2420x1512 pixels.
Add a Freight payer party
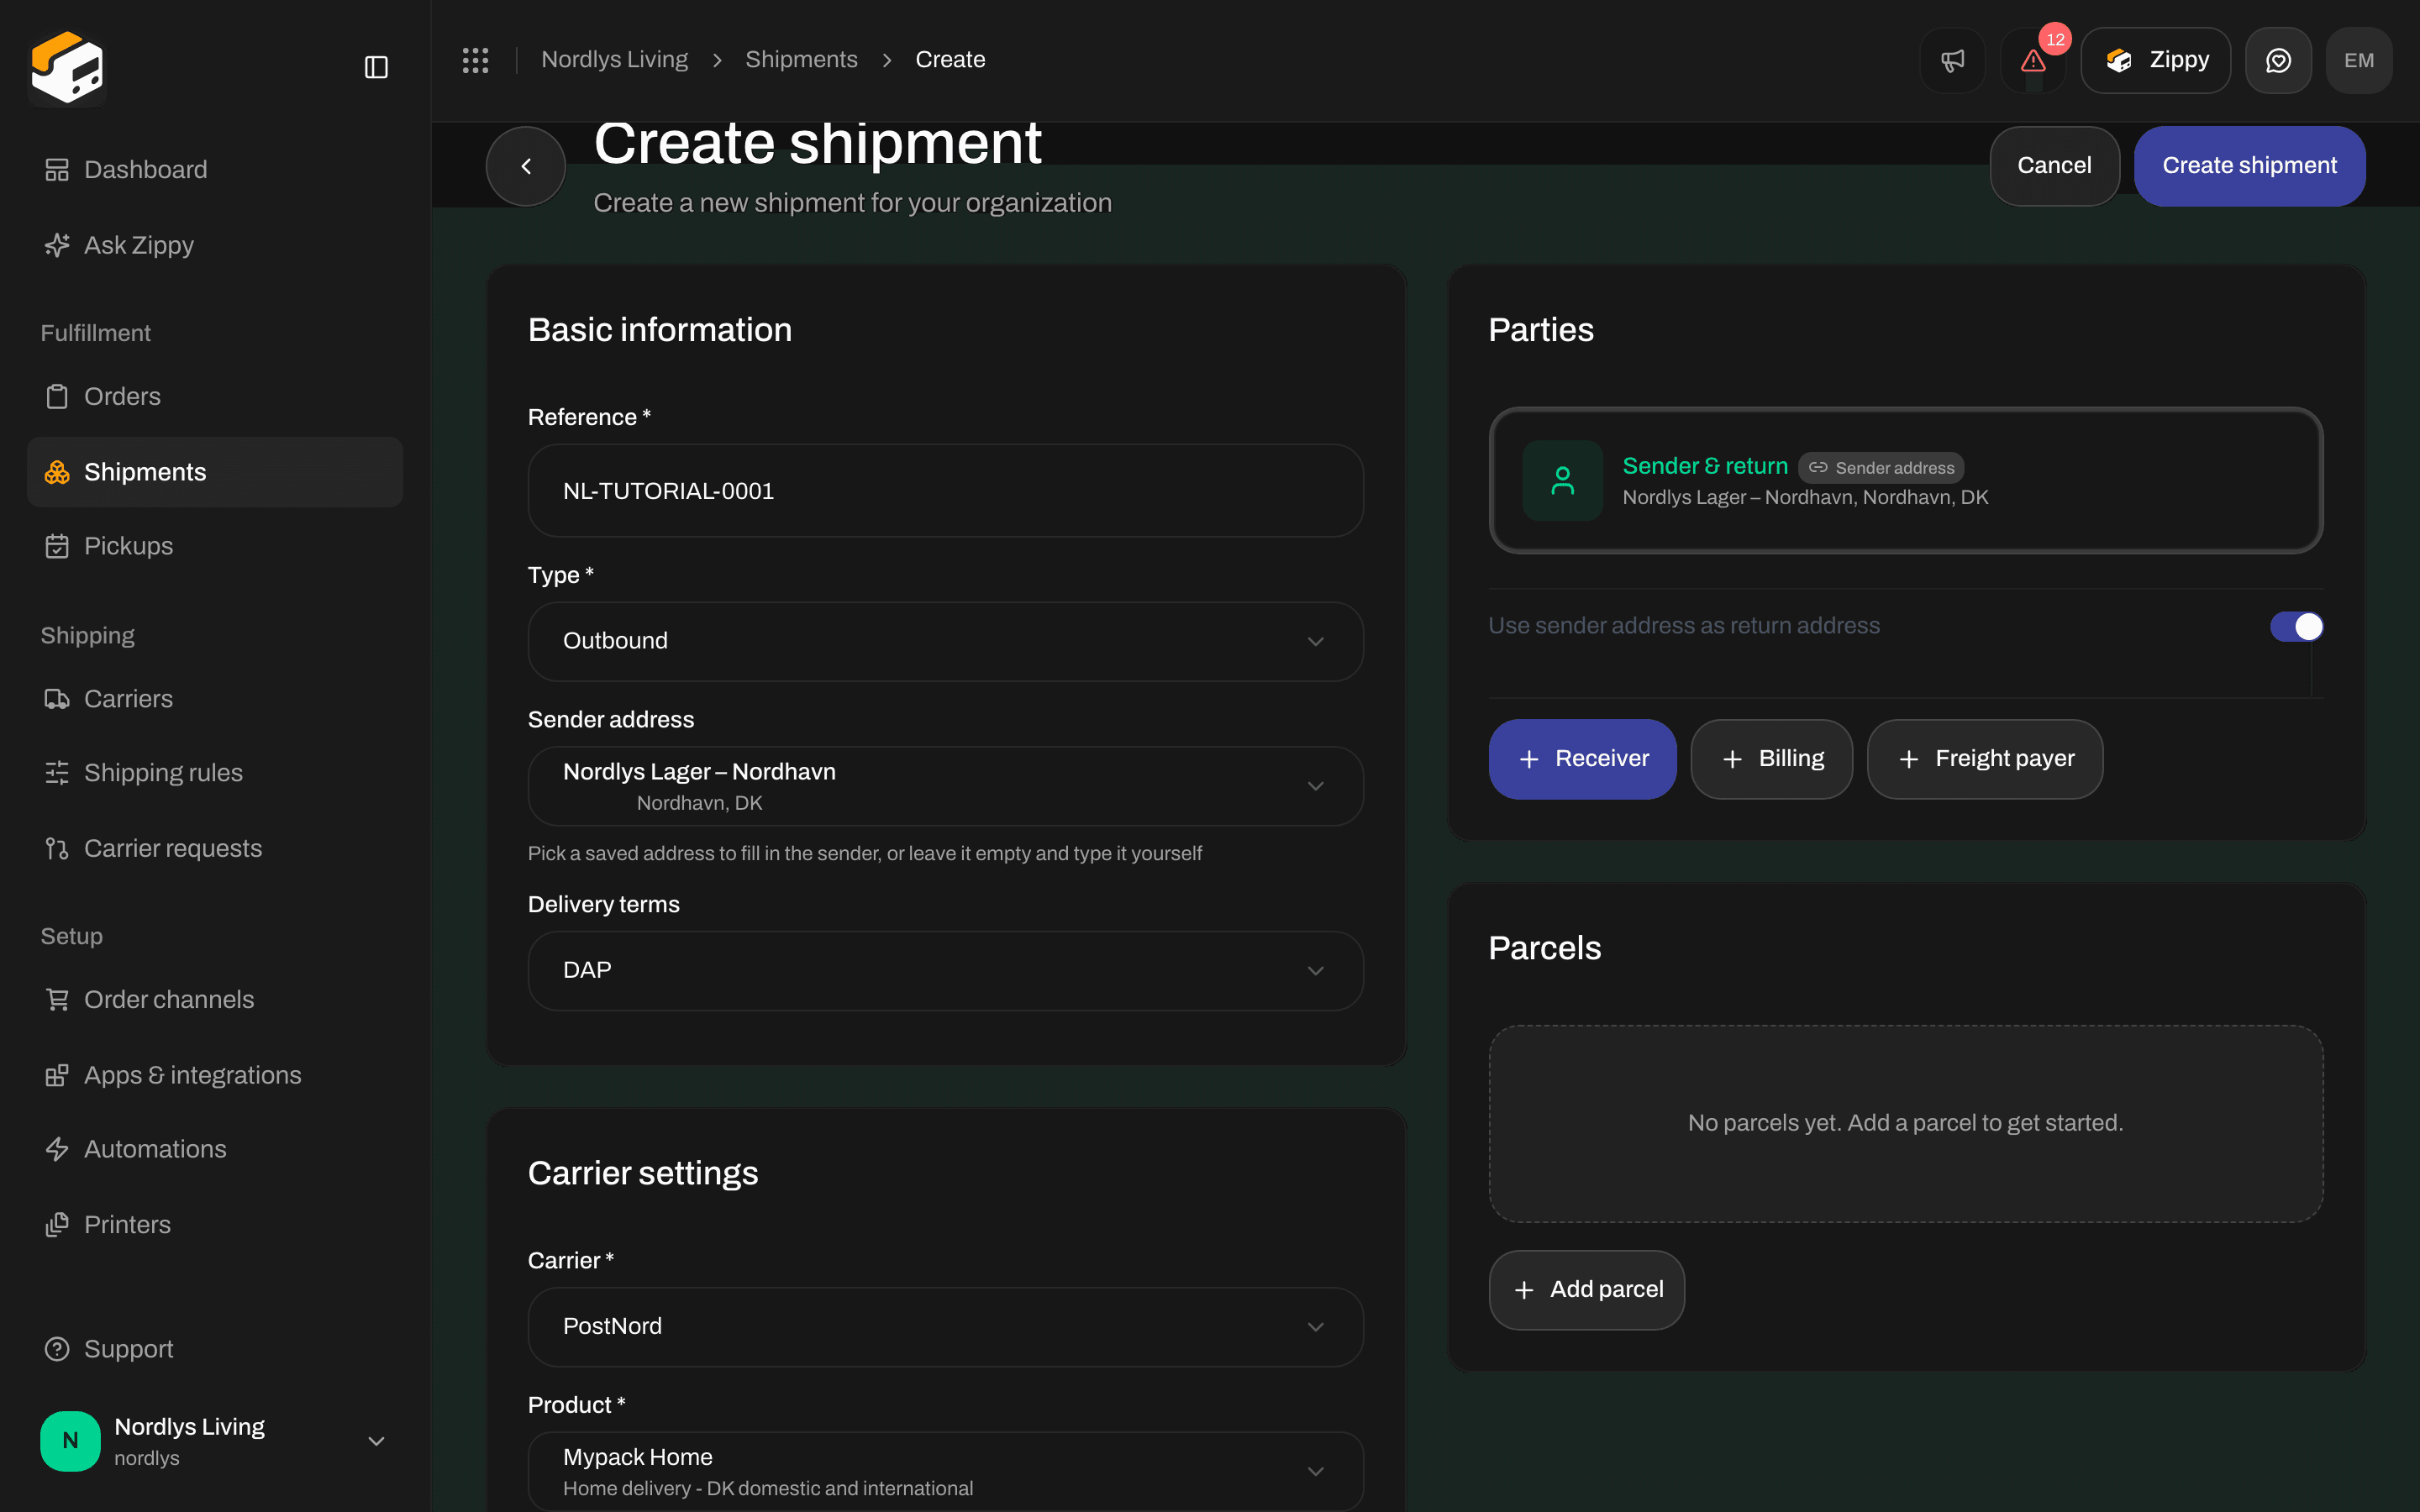coord(1984,759)
